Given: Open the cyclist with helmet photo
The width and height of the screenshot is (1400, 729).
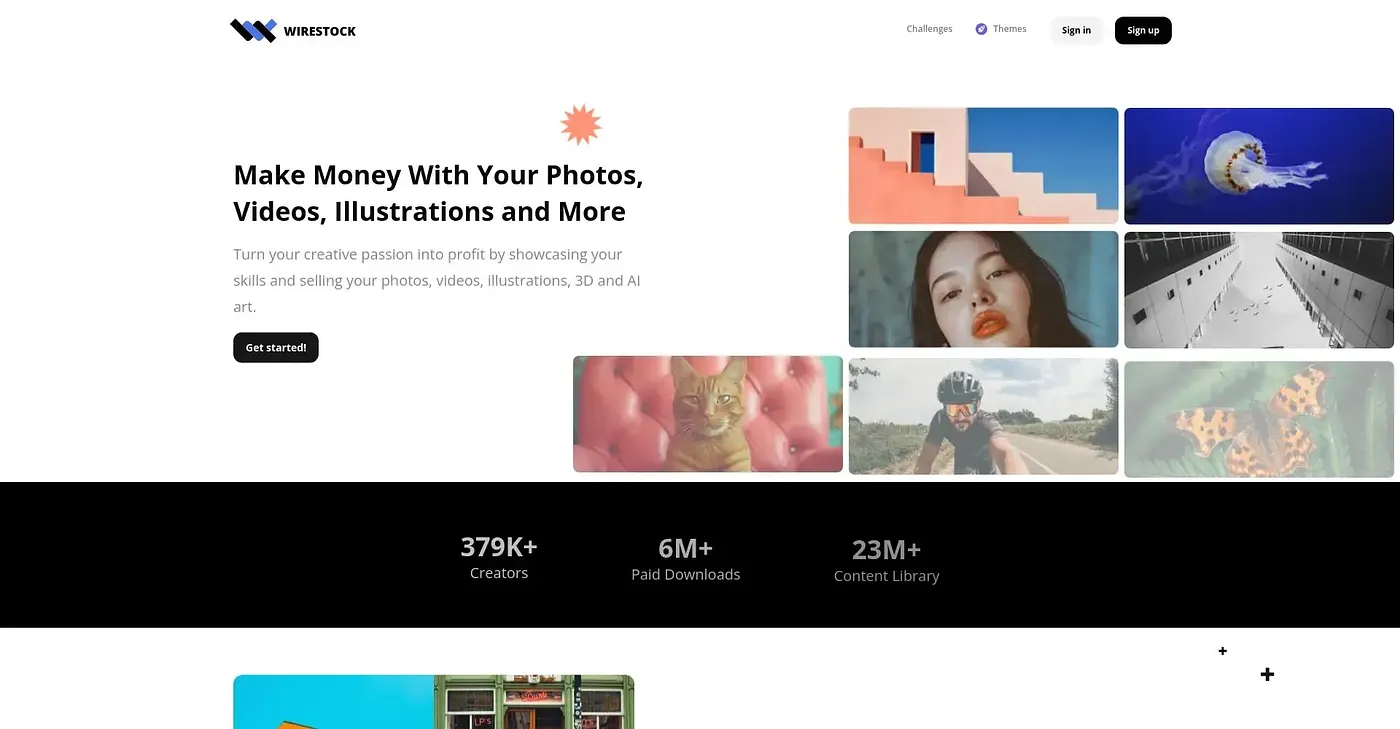Looking at the screenshot, I should click(x=983, y=416).
